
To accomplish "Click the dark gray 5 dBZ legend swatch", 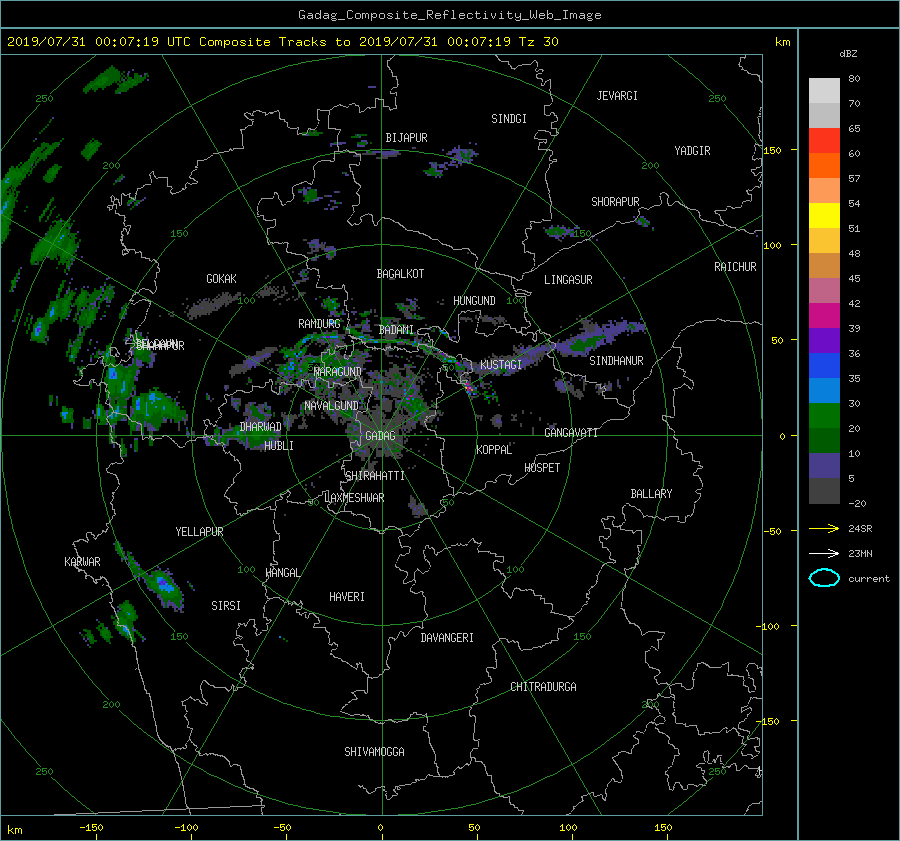I will (x=824, y=490).
